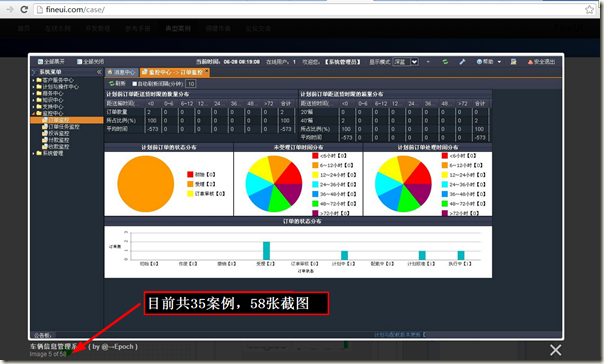This screenshot has height=364, width=604.
Task: Expand the 系统管理 tree node arrow
Action: click(x=34, y=153)
